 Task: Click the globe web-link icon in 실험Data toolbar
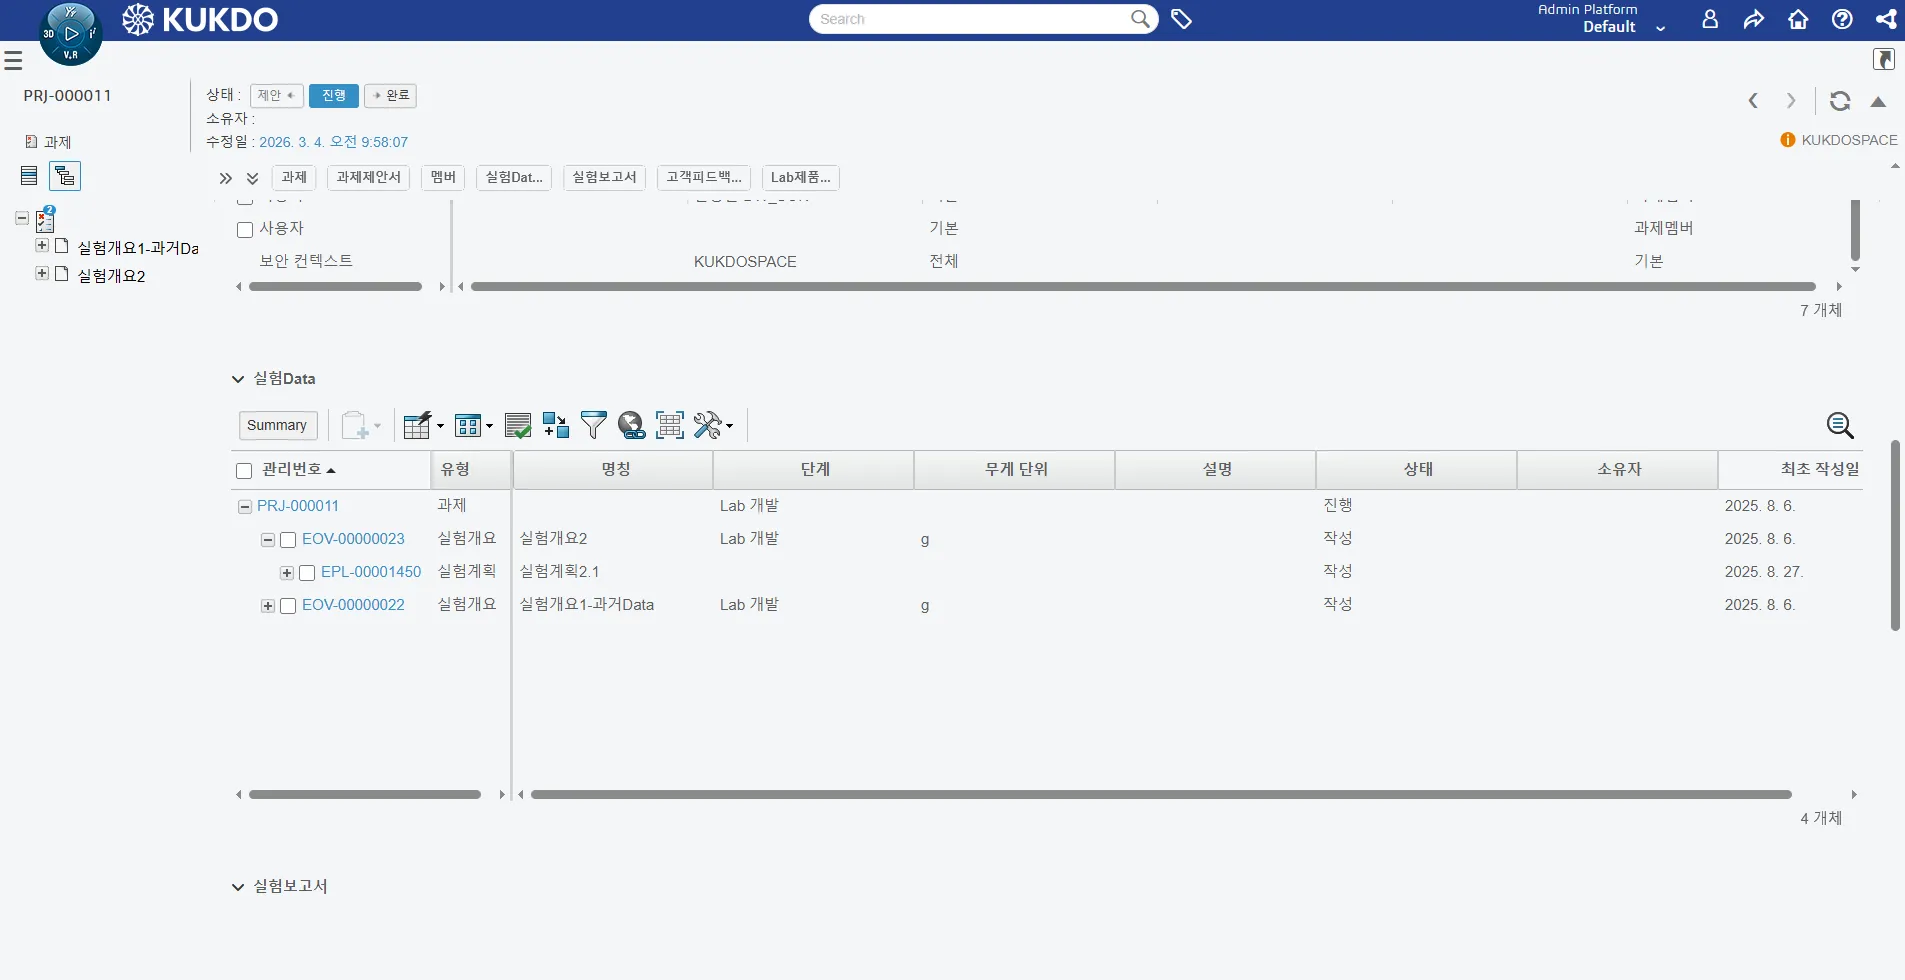click(x=631, y=425)
